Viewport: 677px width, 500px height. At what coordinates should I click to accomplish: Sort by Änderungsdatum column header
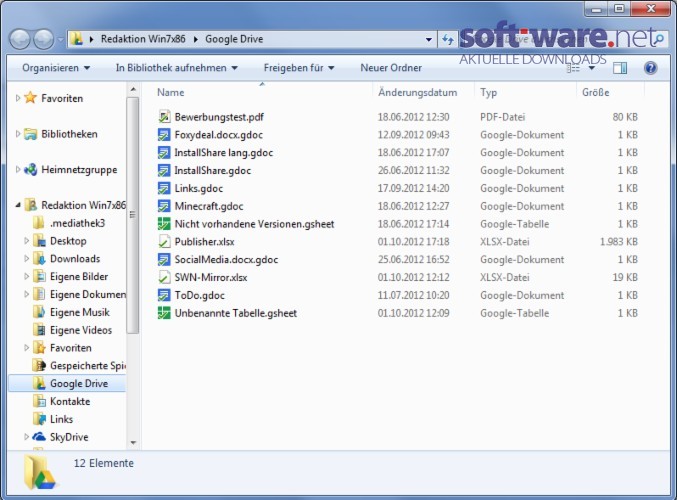[x=423, y=92]
